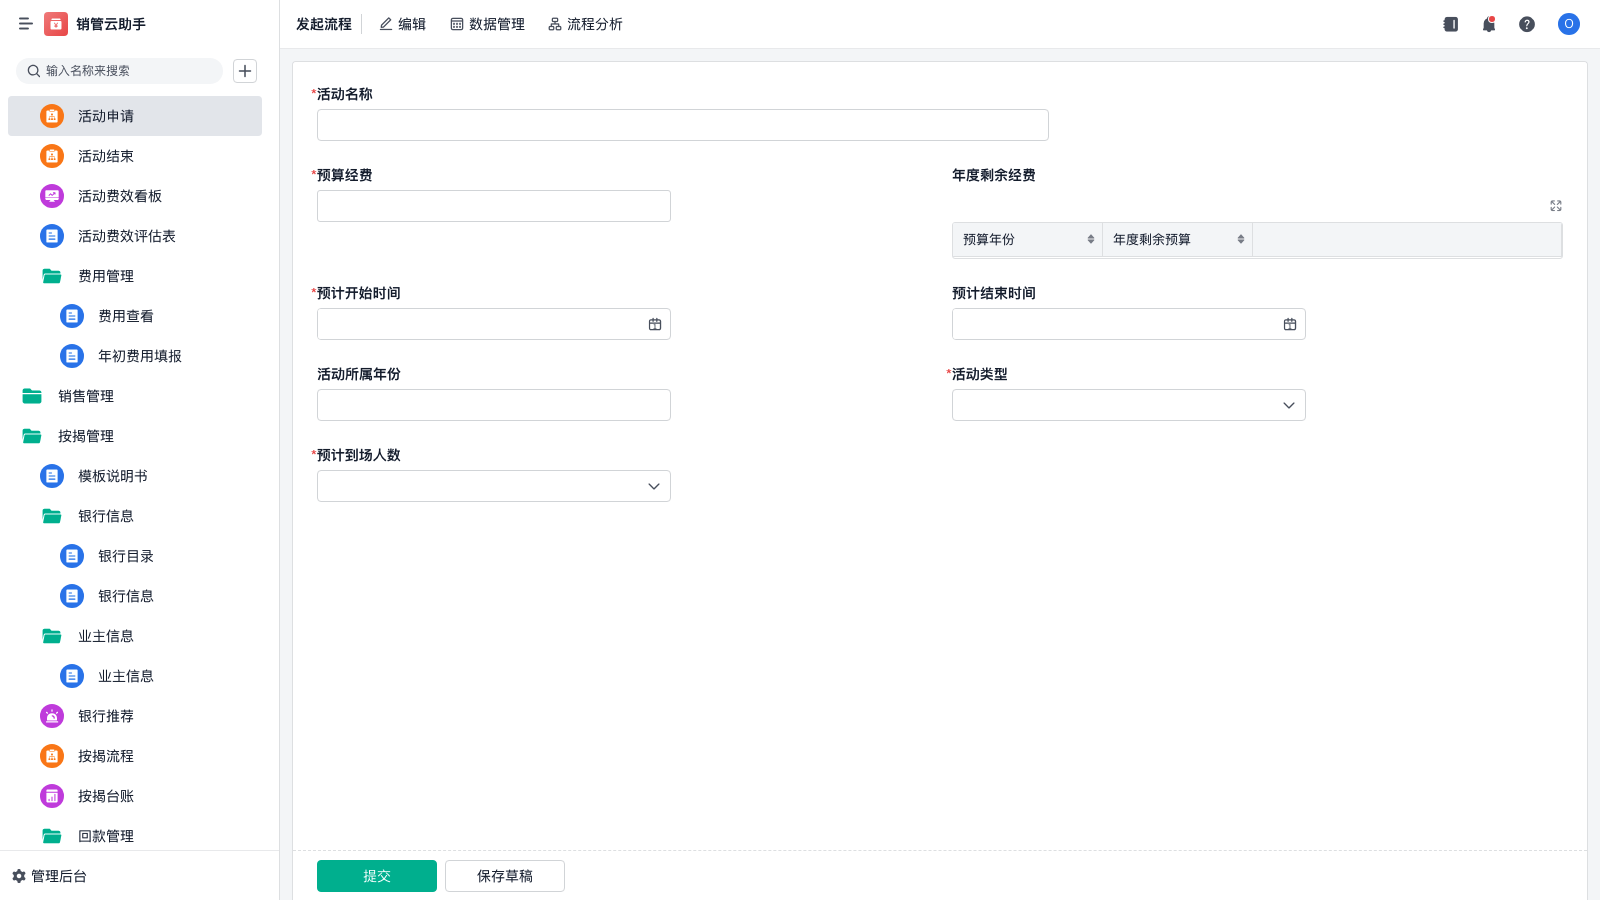The height and width of the screenshot is (900, 1600).
Task: Sort table by 年度剩余预算 column
Action: tap(1240, 240)
